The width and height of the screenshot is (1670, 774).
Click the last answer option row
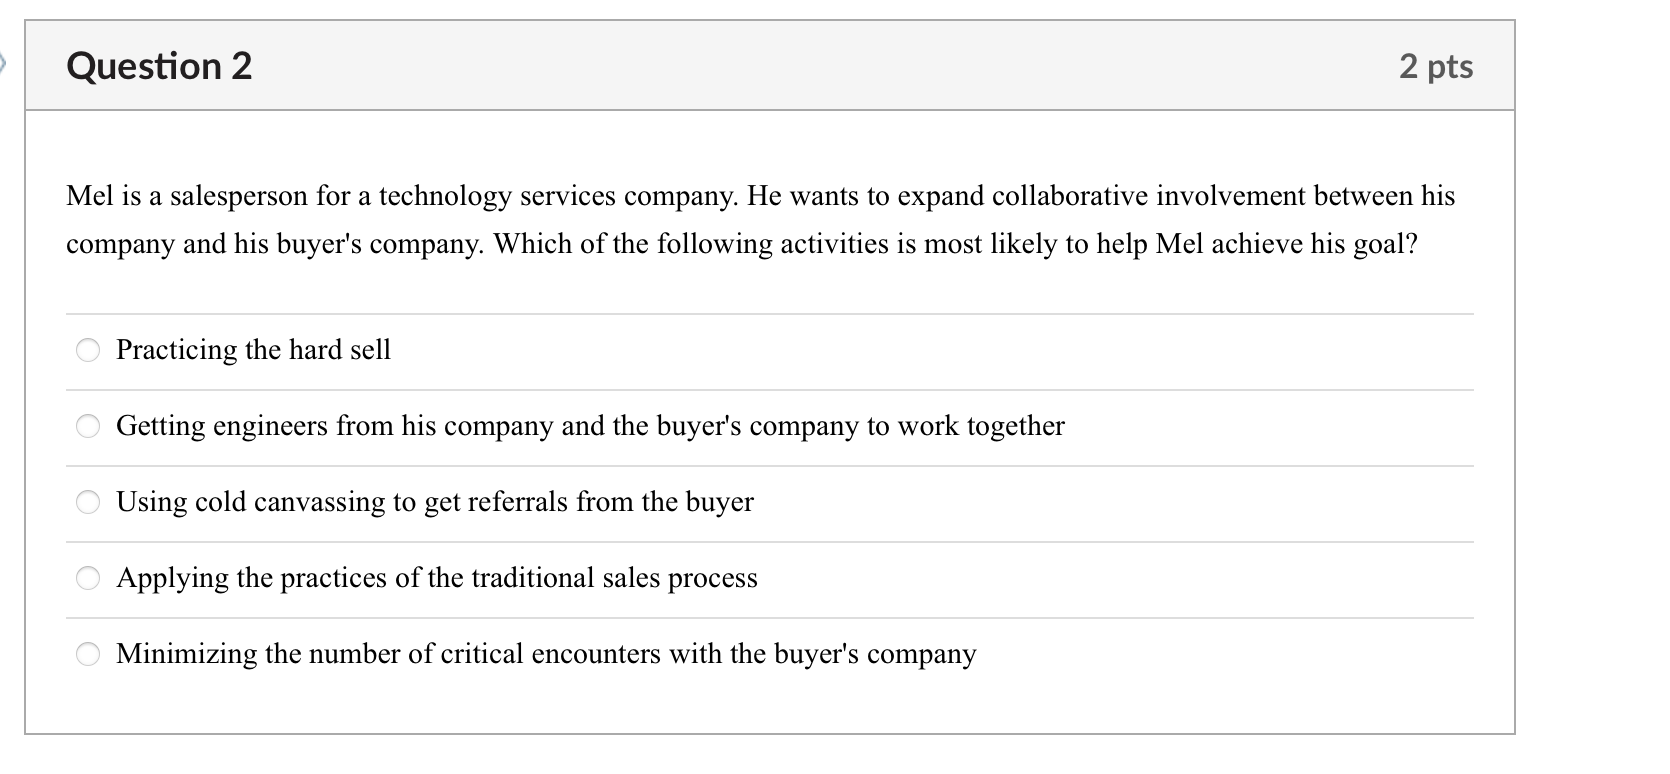point(546,654)
